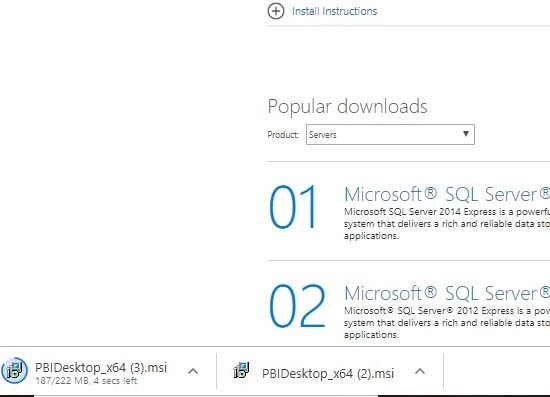Click the 187/222 MB download progress text

86,381
